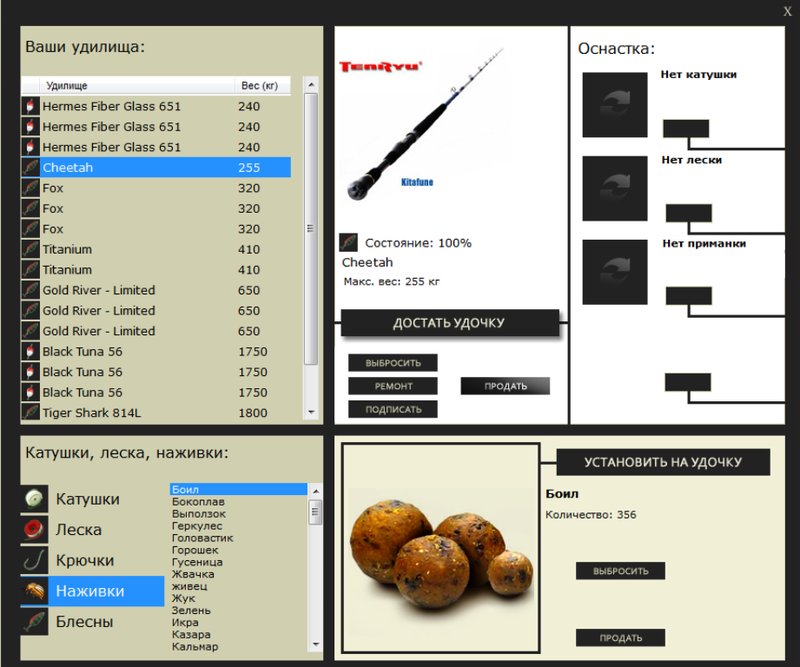Image resolution: width=800 pixels, height=667 pixels.
Task: Click the bait list scrollbar thumb
Action: click(316, 512)
